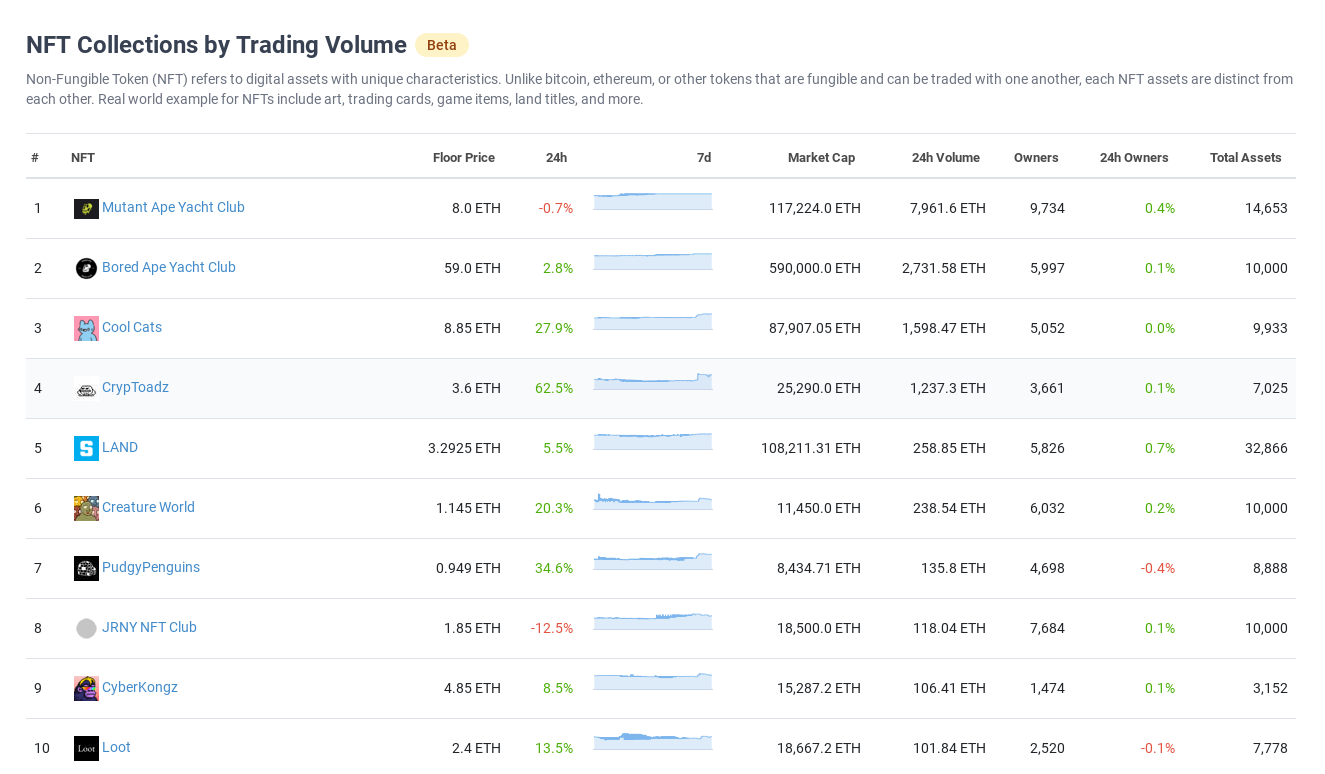Click the 1,474 owners value
Screen dimensions: 1325x774
pos(1047,688)
